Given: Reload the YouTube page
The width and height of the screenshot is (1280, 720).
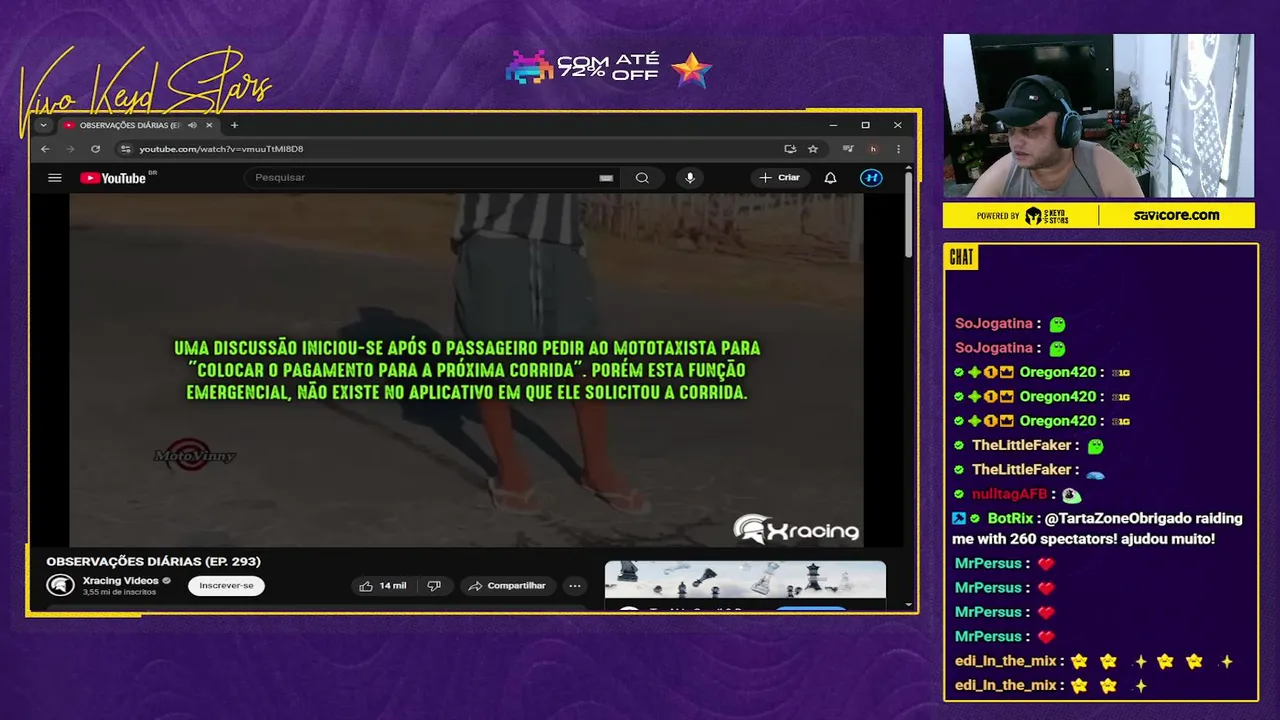Looking at the screenshot, I should click(x=95, y=149).
